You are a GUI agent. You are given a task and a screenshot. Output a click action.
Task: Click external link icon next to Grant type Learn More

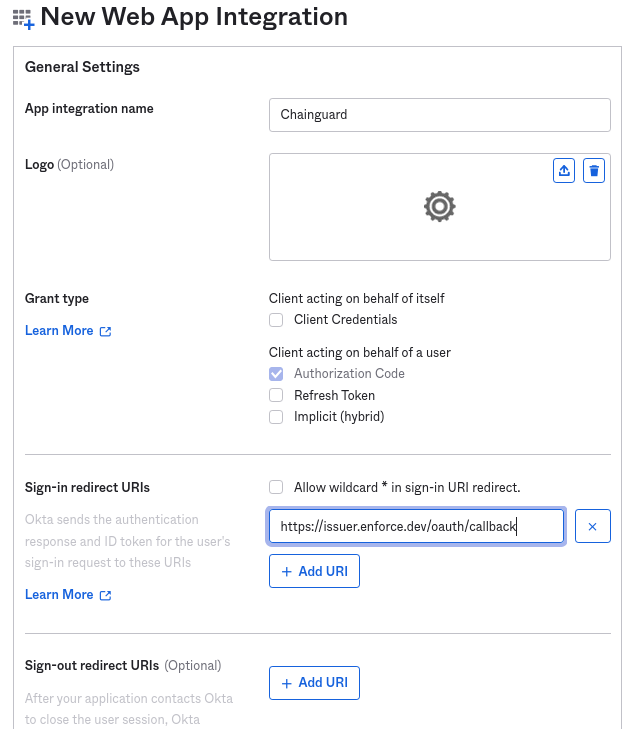pyautogui.click(x=106, y=331)
